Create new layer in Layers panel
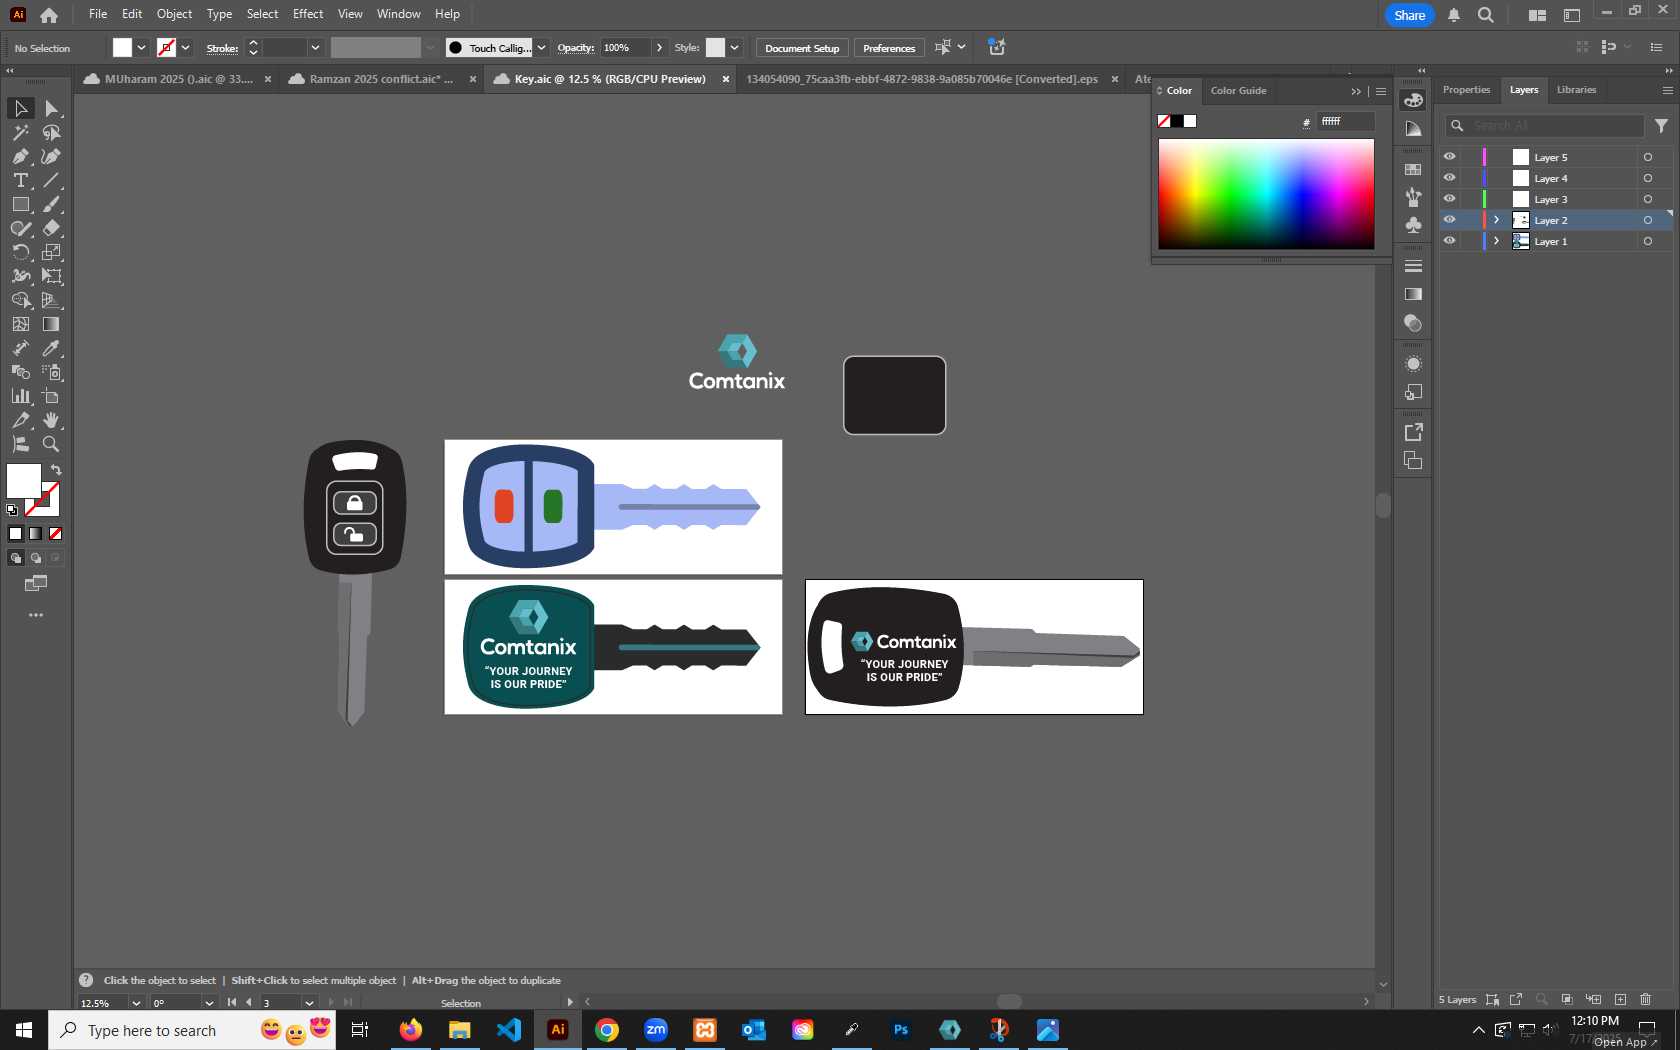This screenshot has width=1680, height=1050. (1620, 999)
